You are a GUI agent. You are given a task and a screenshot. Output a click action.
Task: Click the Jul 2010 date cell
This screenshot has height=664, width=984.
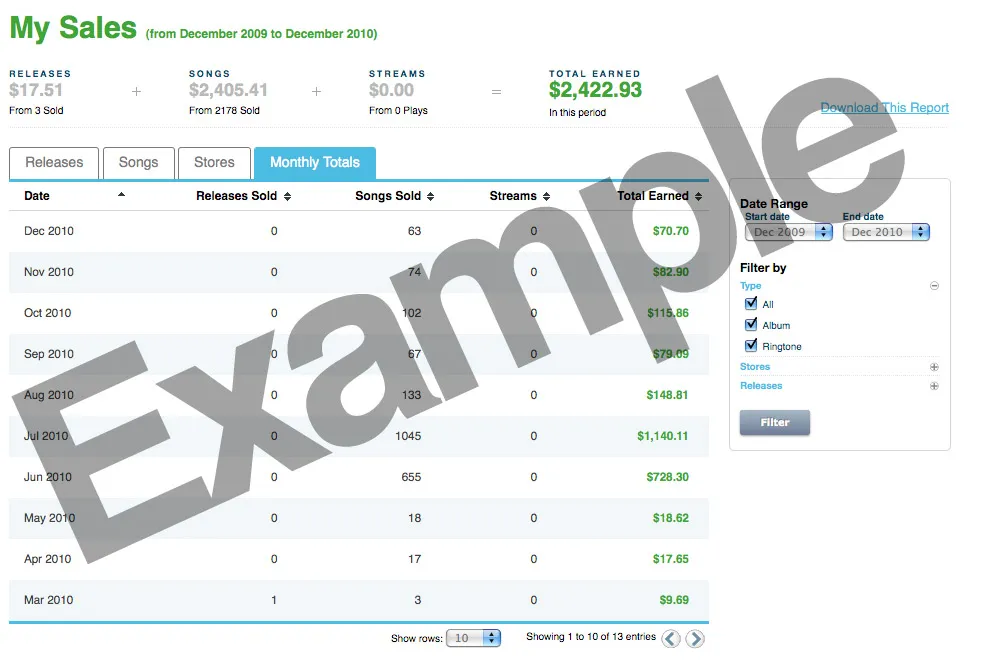coord(46,436)
